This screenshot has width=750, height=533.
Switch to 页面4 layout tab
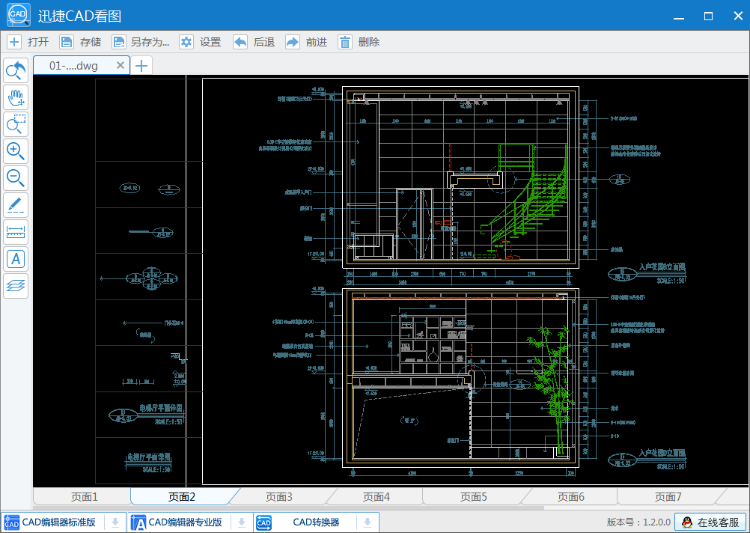pyautogui.click(x=376, y=497)
